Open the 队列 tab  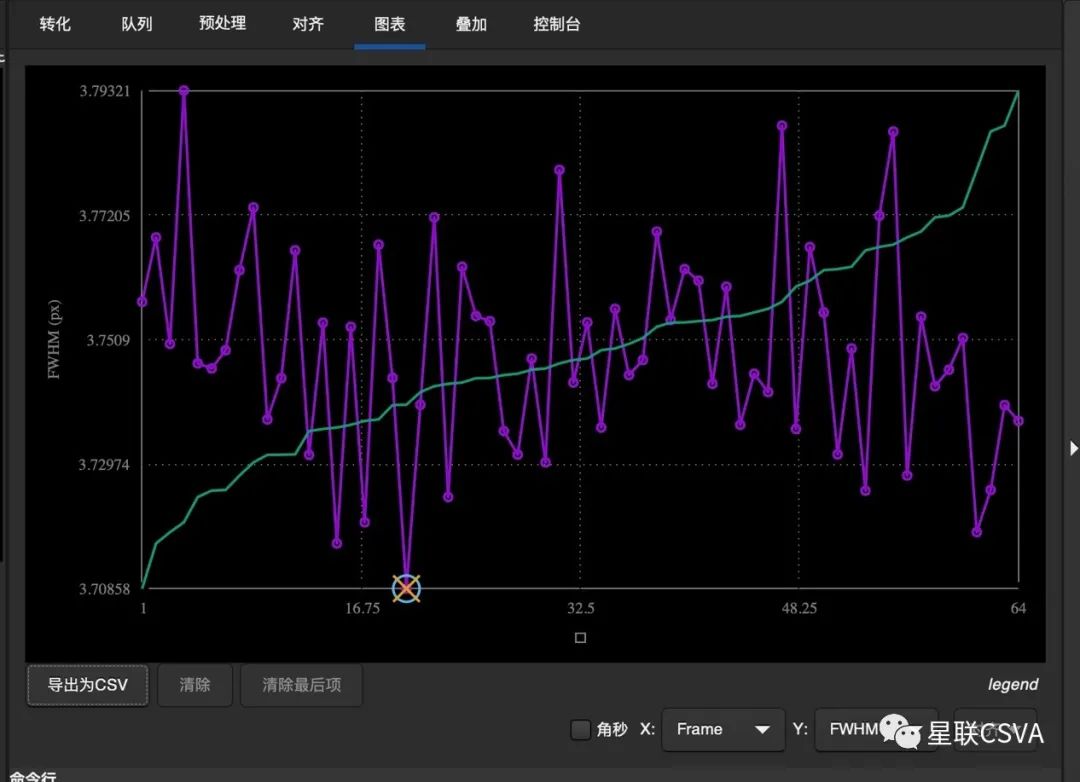click(137, 24)
